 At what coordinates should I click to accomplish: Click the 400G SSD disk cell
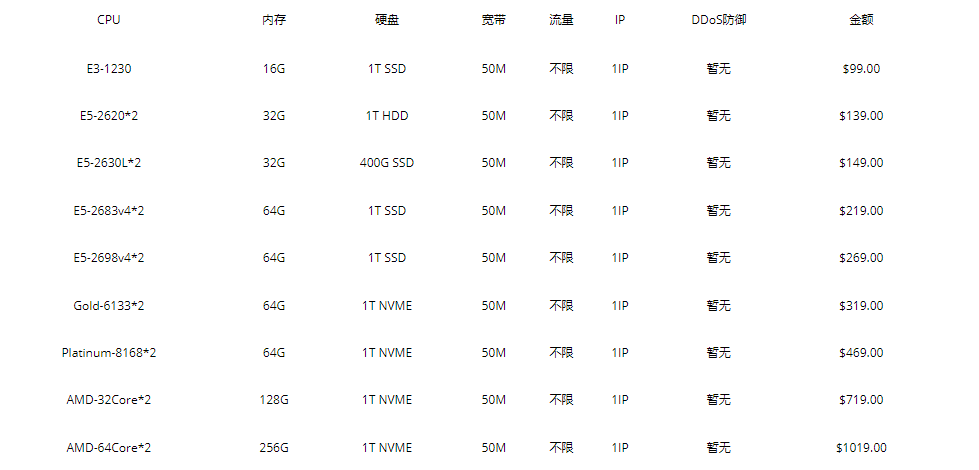(x=386, y=163)
